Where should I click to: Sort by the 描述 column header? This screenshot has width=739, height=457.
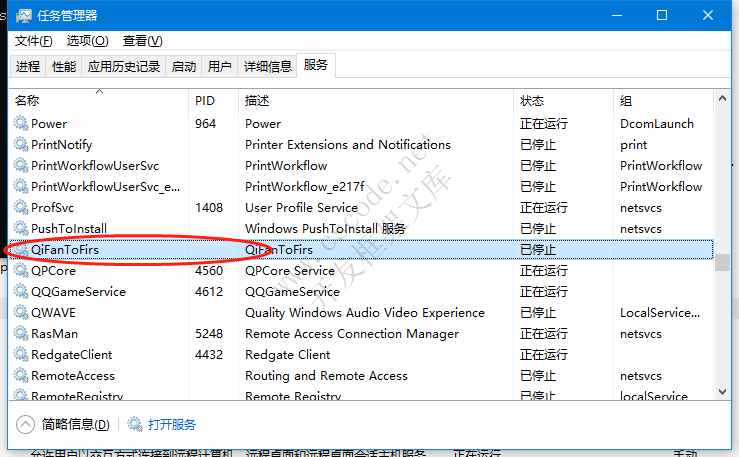coord(376,100)
